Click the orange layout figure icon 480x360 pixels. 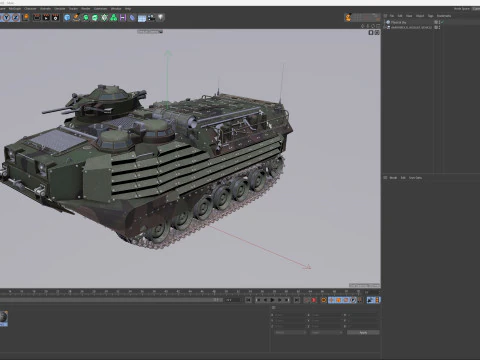(x=348, y=18)
